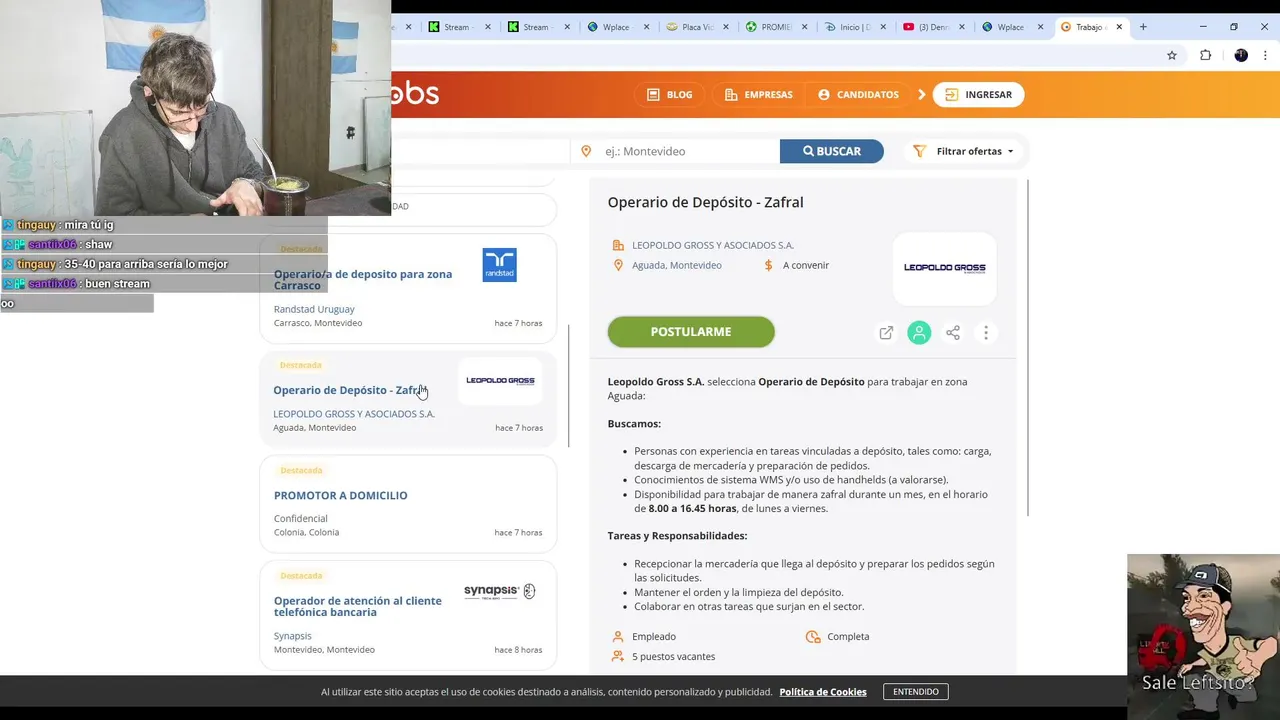Viewport: 1280px width, 720px height.
Task: Share the Operario de Depósito job offer
Action: pos(953,333)
